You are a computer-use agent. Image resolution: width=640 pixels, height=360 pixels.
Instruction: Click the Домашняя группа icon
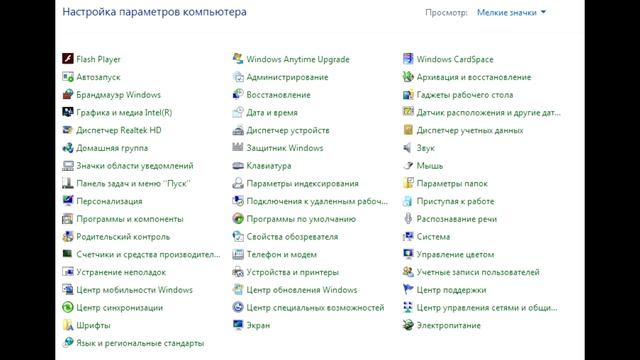click(68, 148)
